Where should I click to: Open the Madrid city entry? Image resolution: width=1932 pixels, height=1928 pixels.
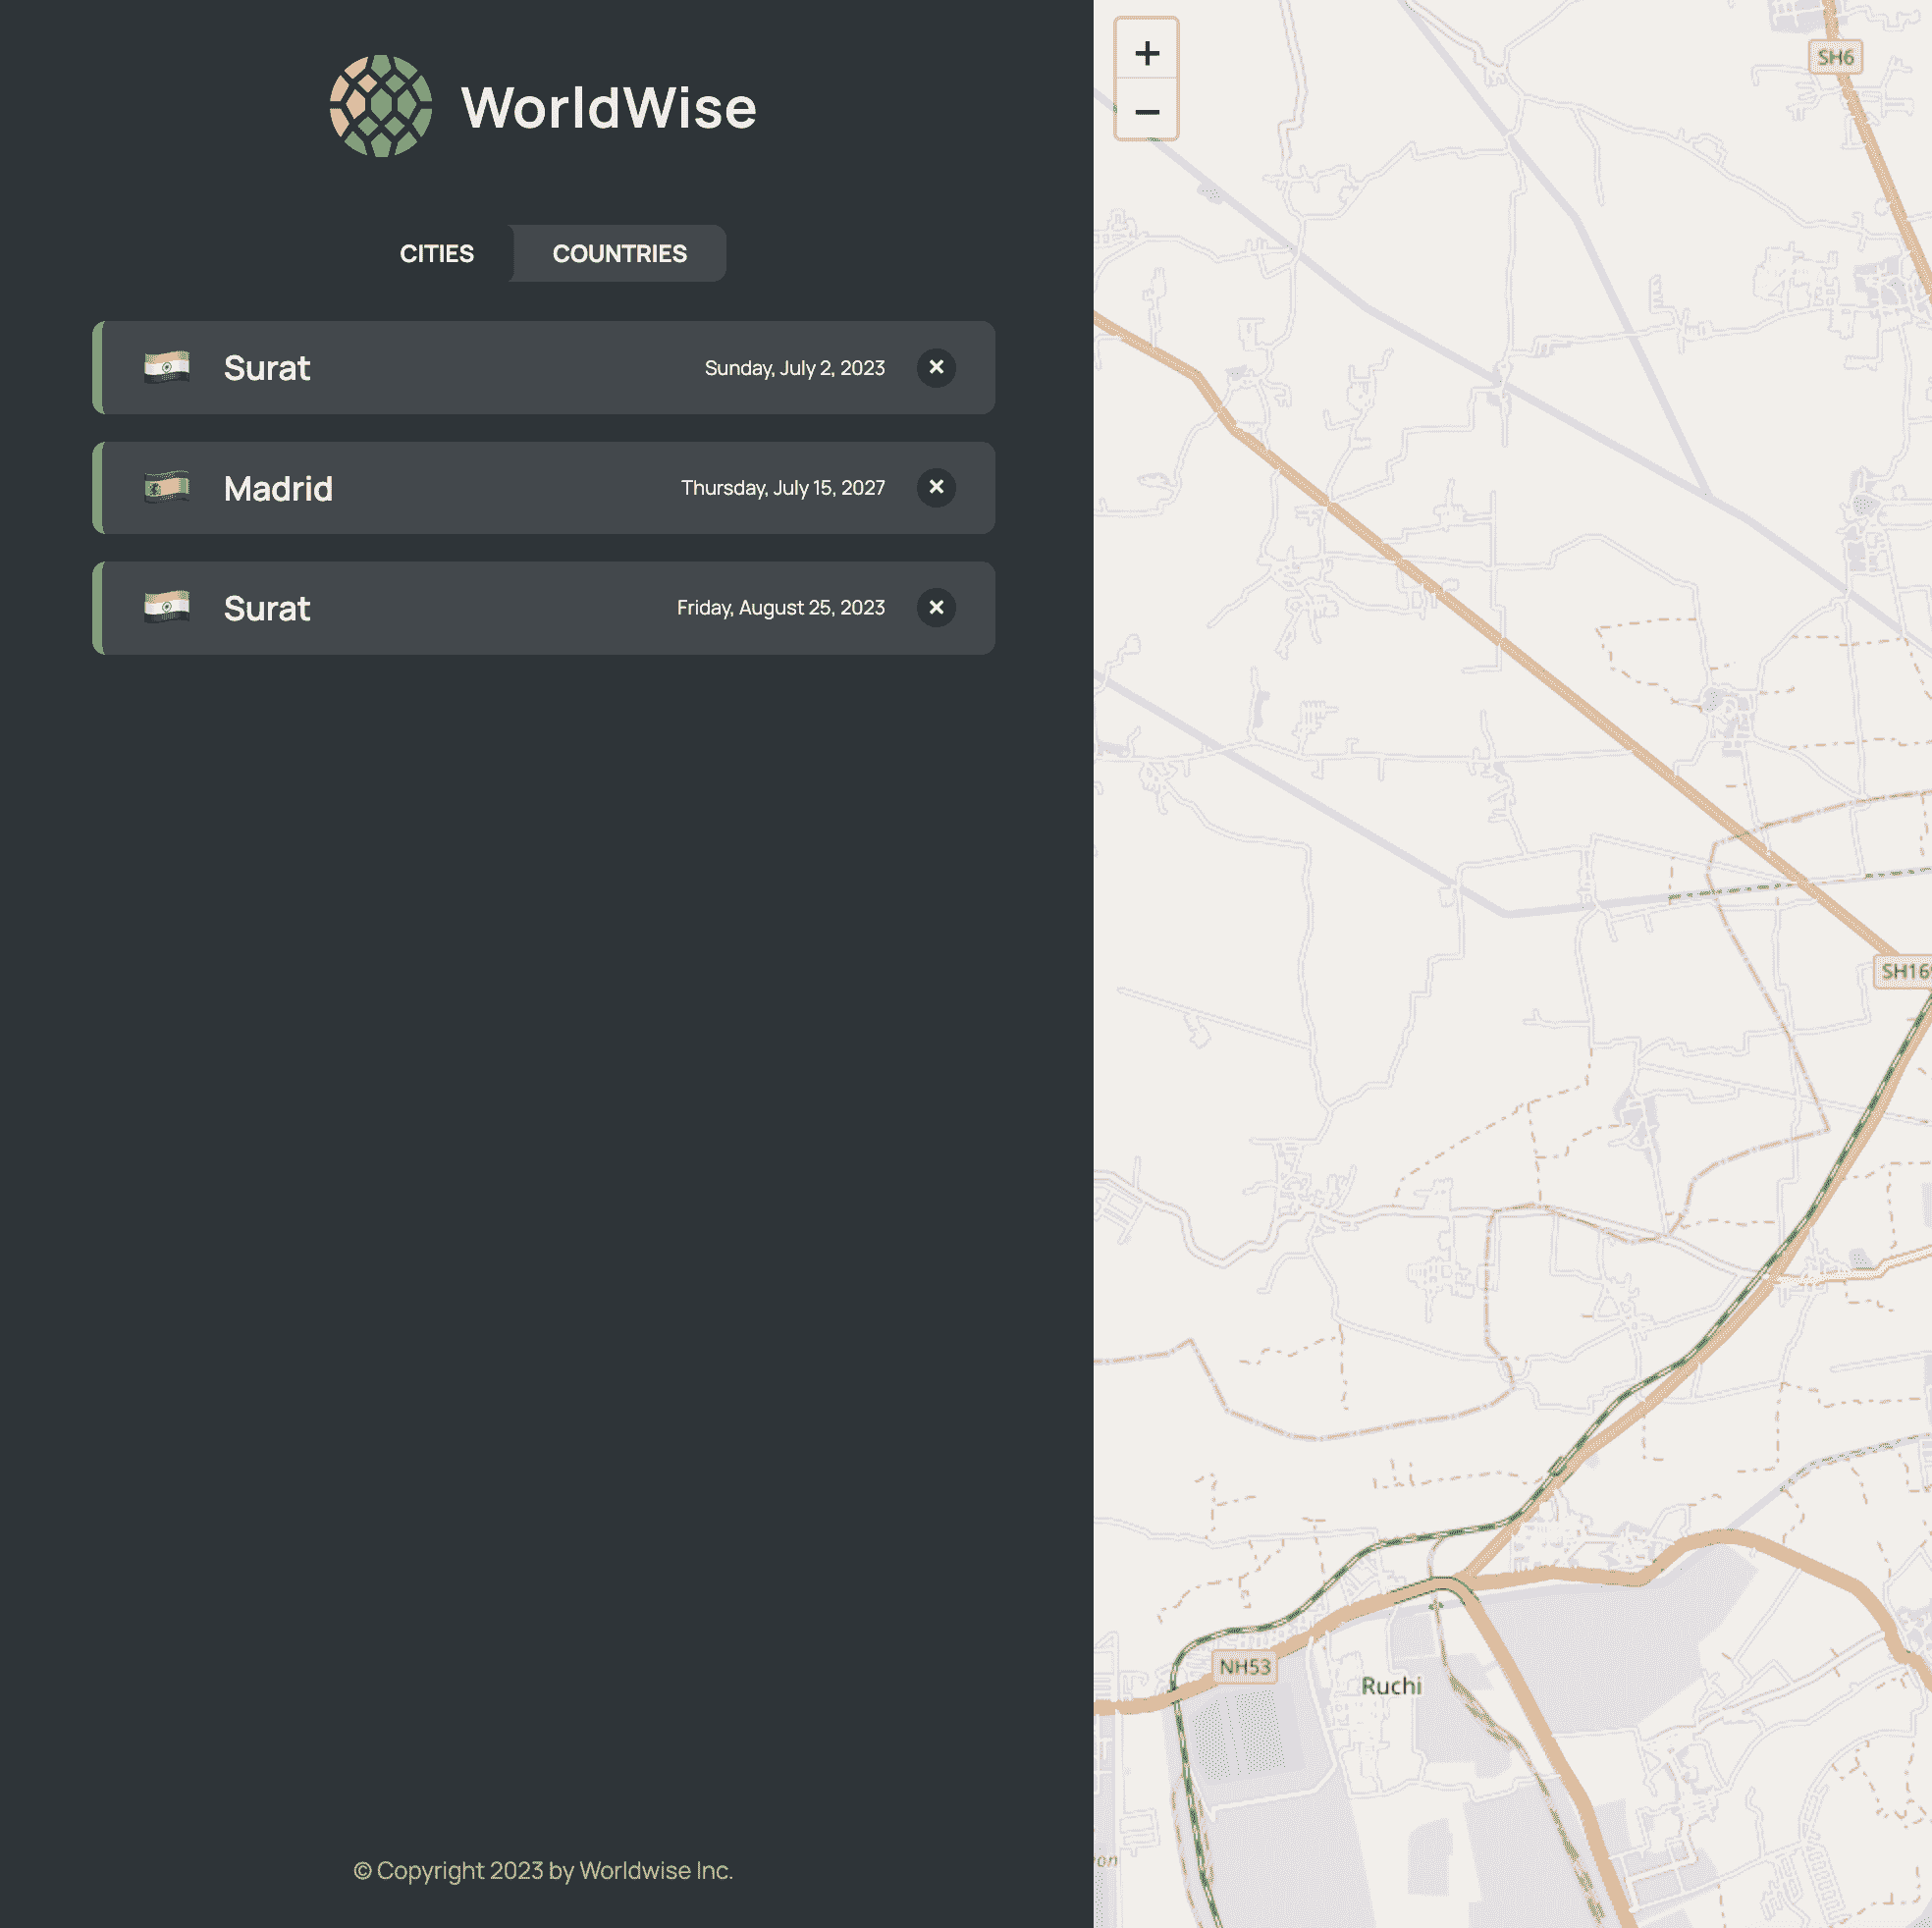coord(450,488)
